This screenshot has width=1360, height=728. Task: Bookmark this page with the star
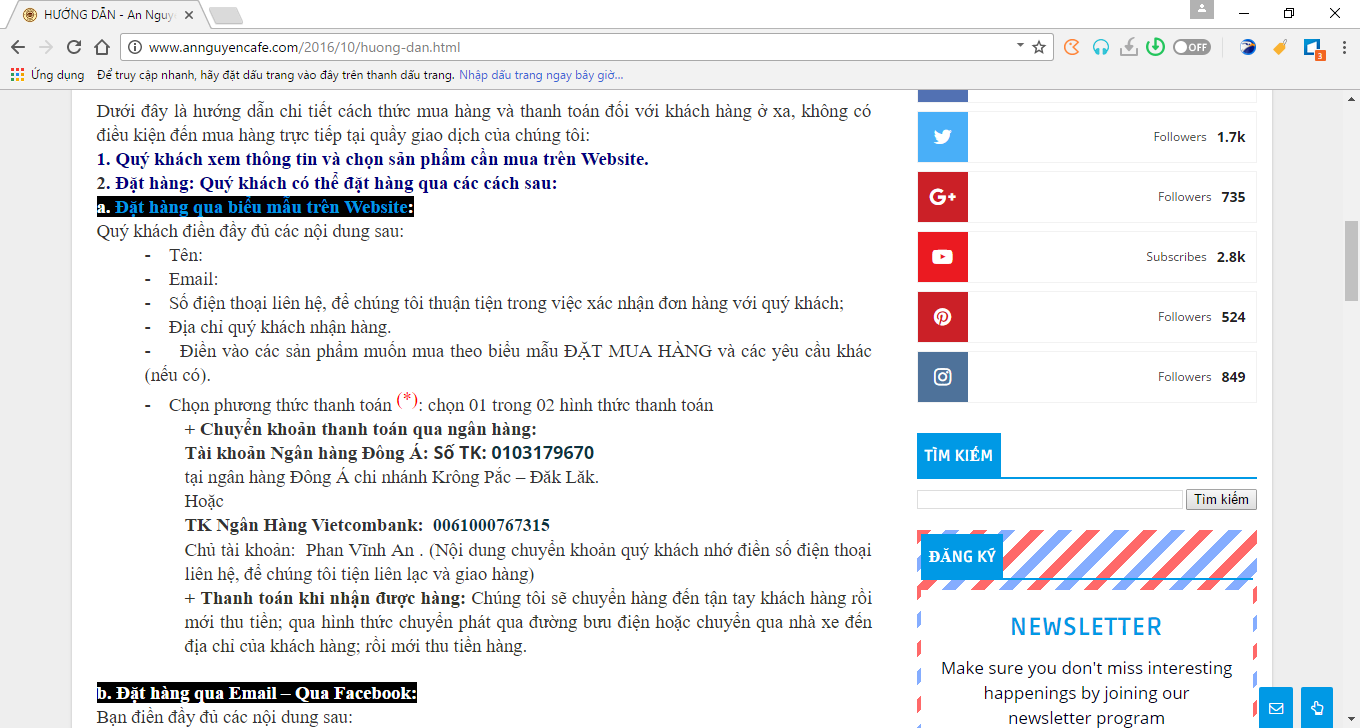point(1039,47)
